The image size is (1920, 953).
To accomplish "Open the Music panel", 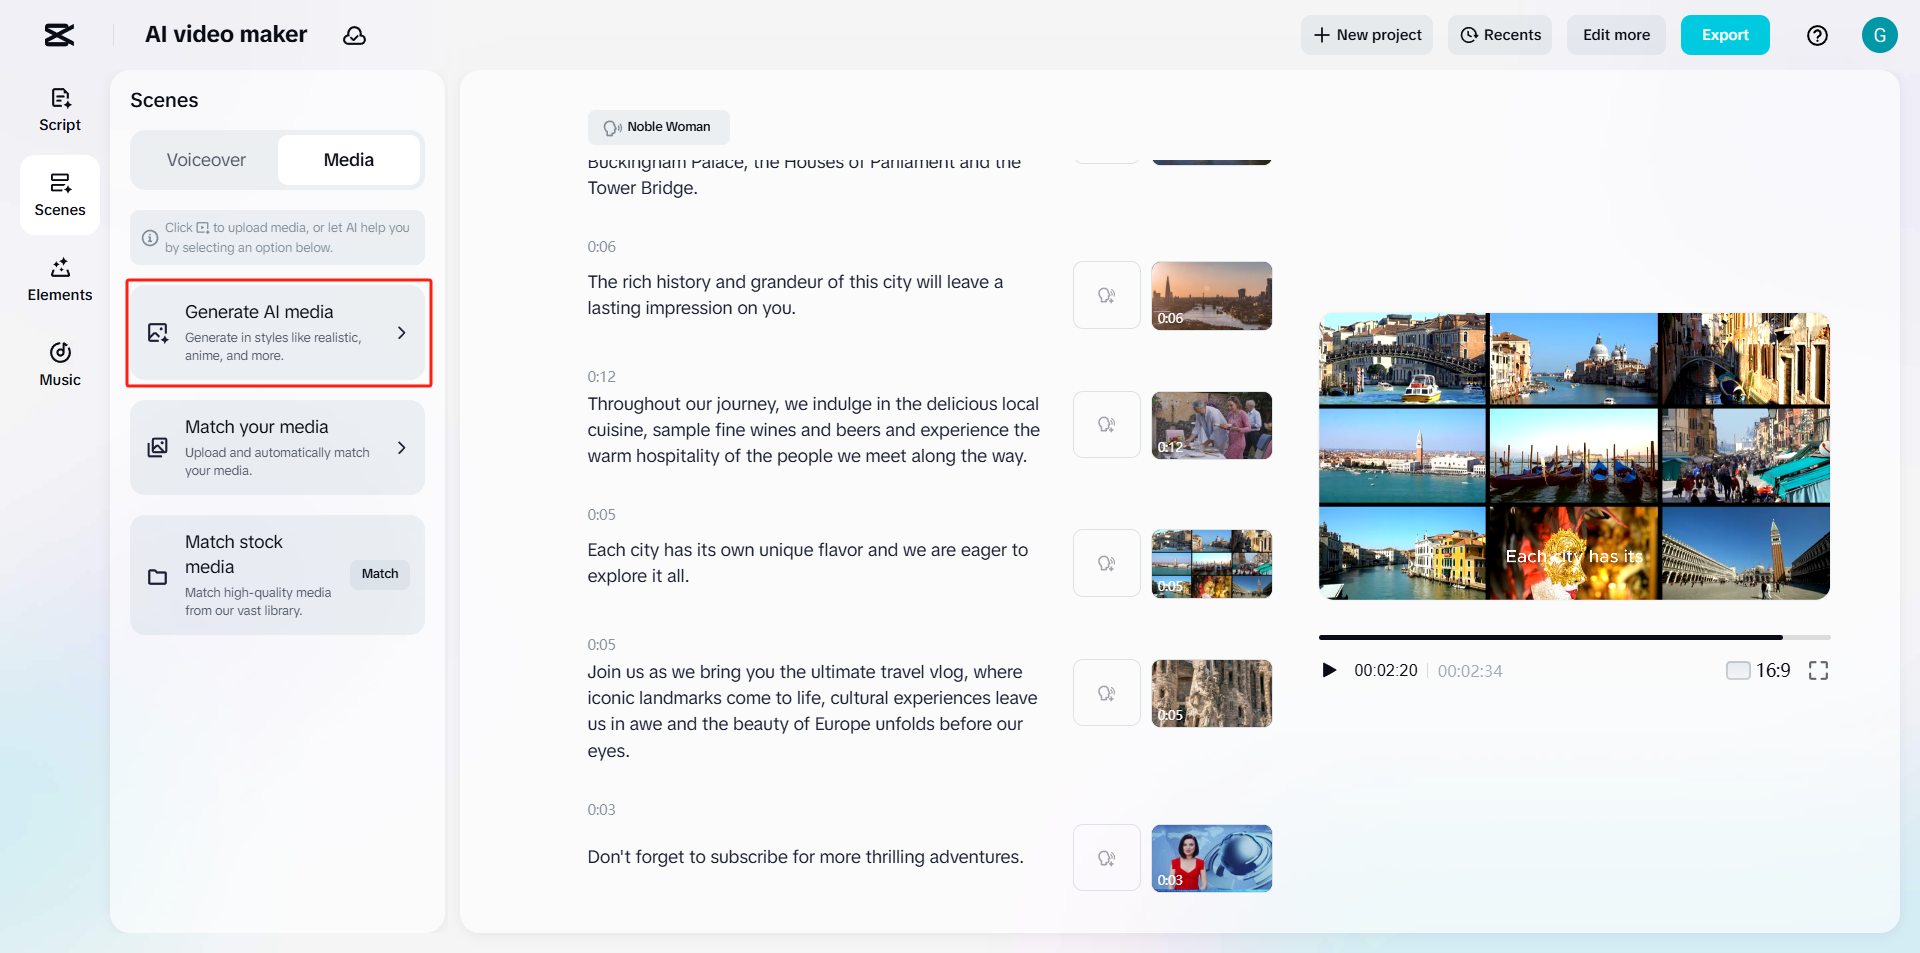I will (60, 365).
